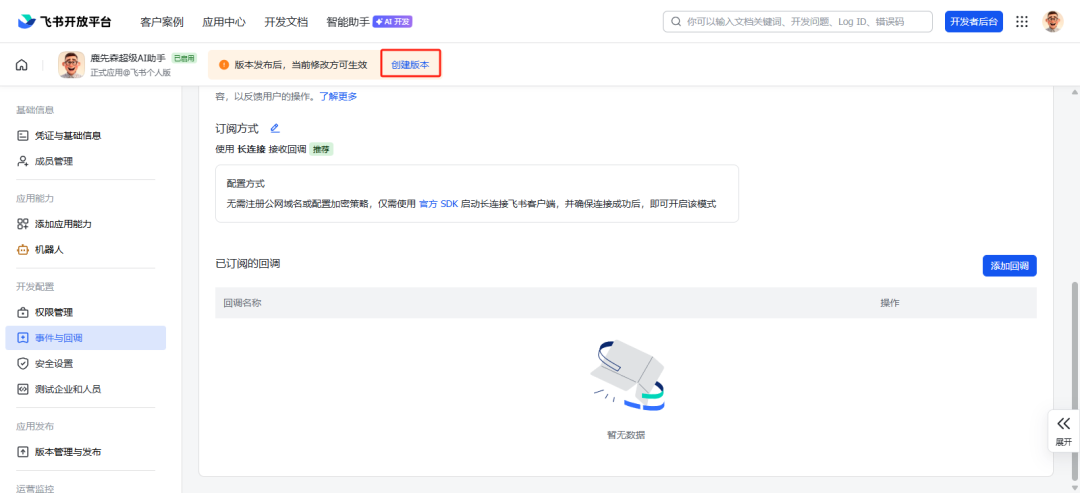
Task: Click the orange warning icon in banner
Action: tap(224, 65)
